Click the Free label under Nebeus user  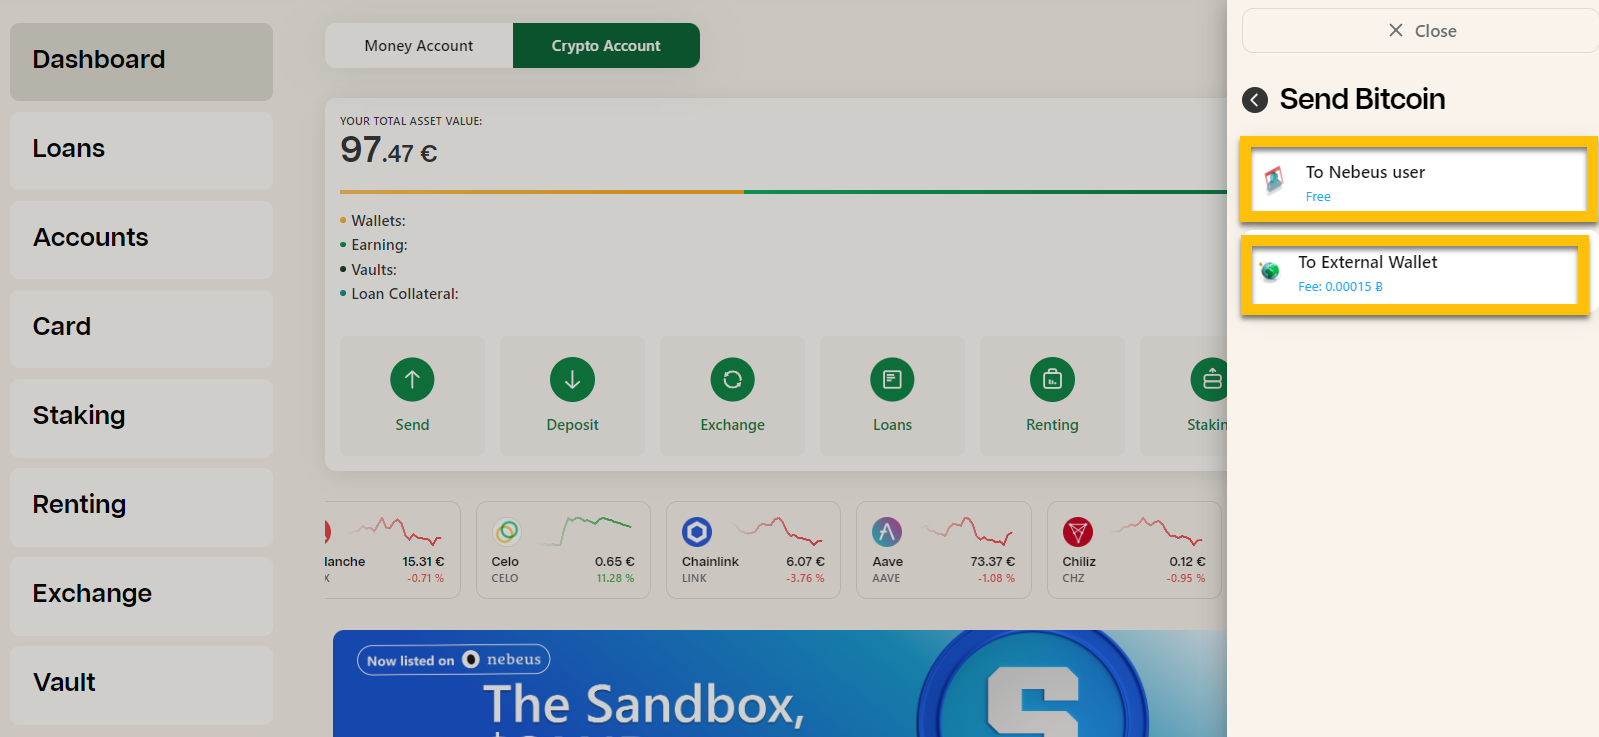point(1318,197)
